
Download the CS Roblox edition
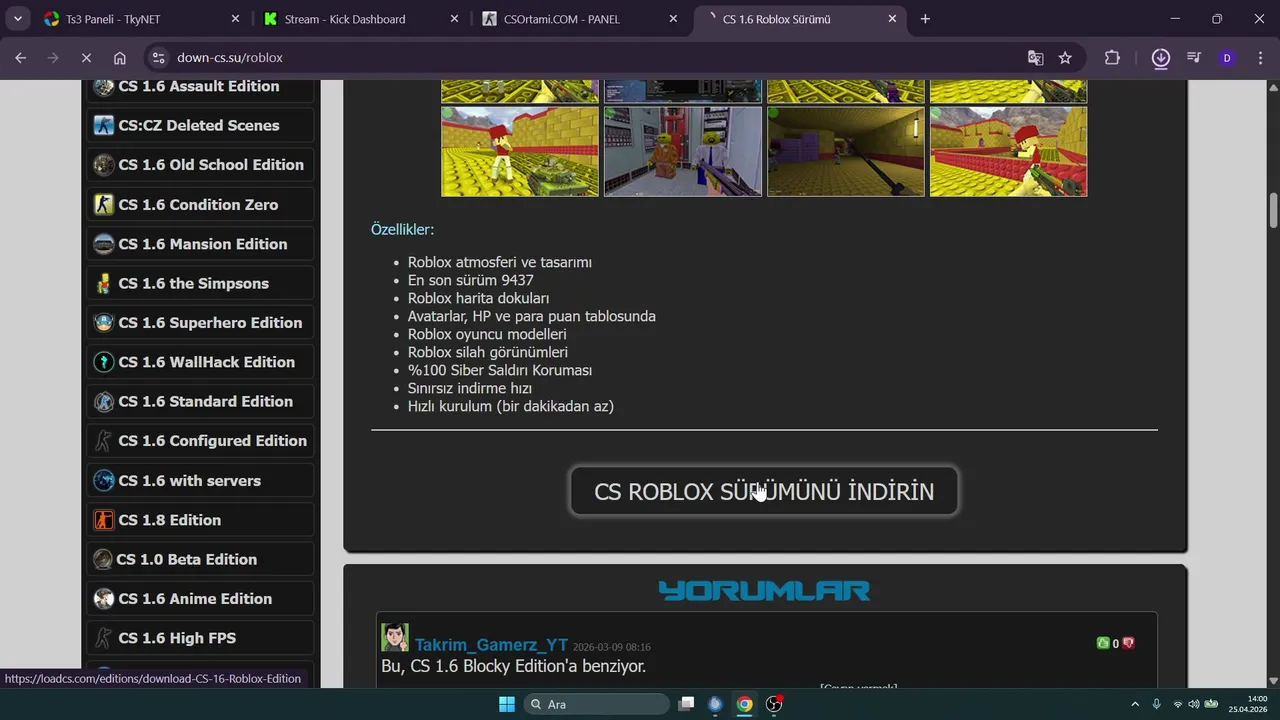point(764,491)
